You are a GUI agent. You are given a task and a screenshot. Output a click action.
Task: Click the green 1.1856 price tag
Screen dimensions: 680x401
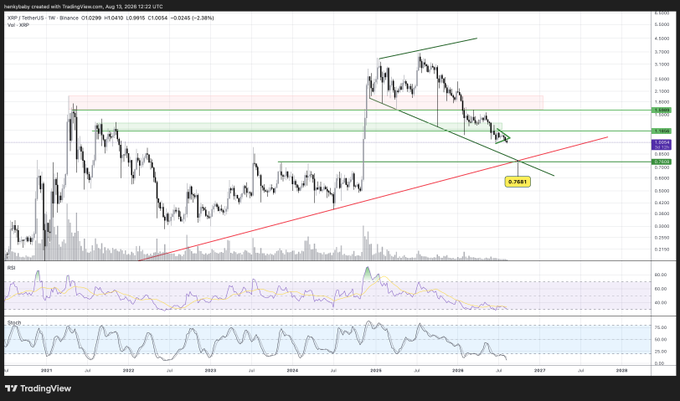(662, 131)
